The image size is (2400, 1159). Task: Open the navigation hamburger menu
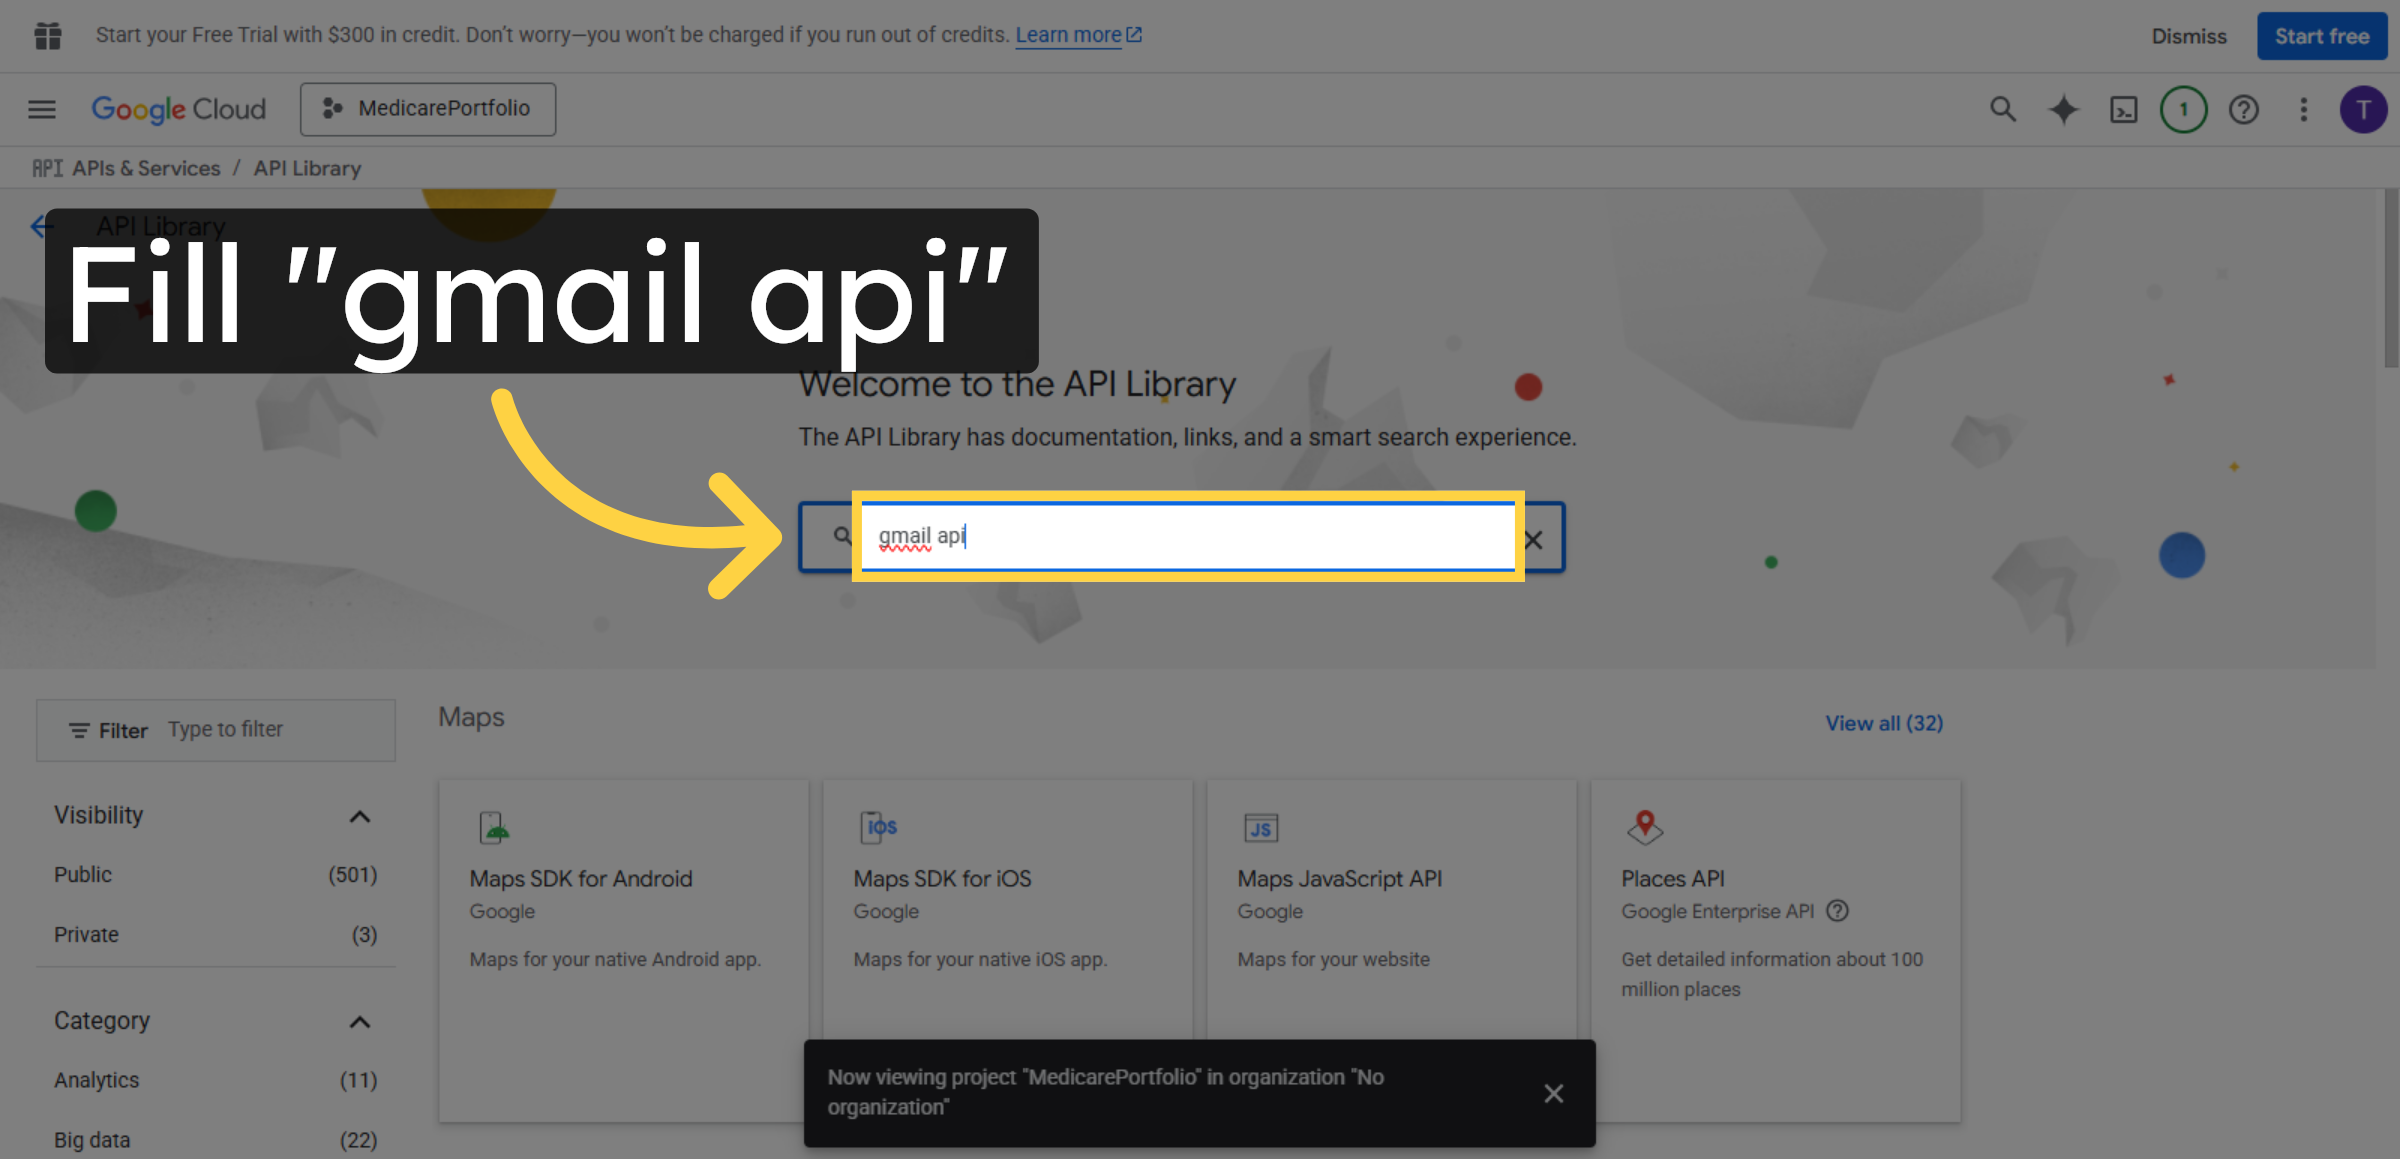[41, 109]
